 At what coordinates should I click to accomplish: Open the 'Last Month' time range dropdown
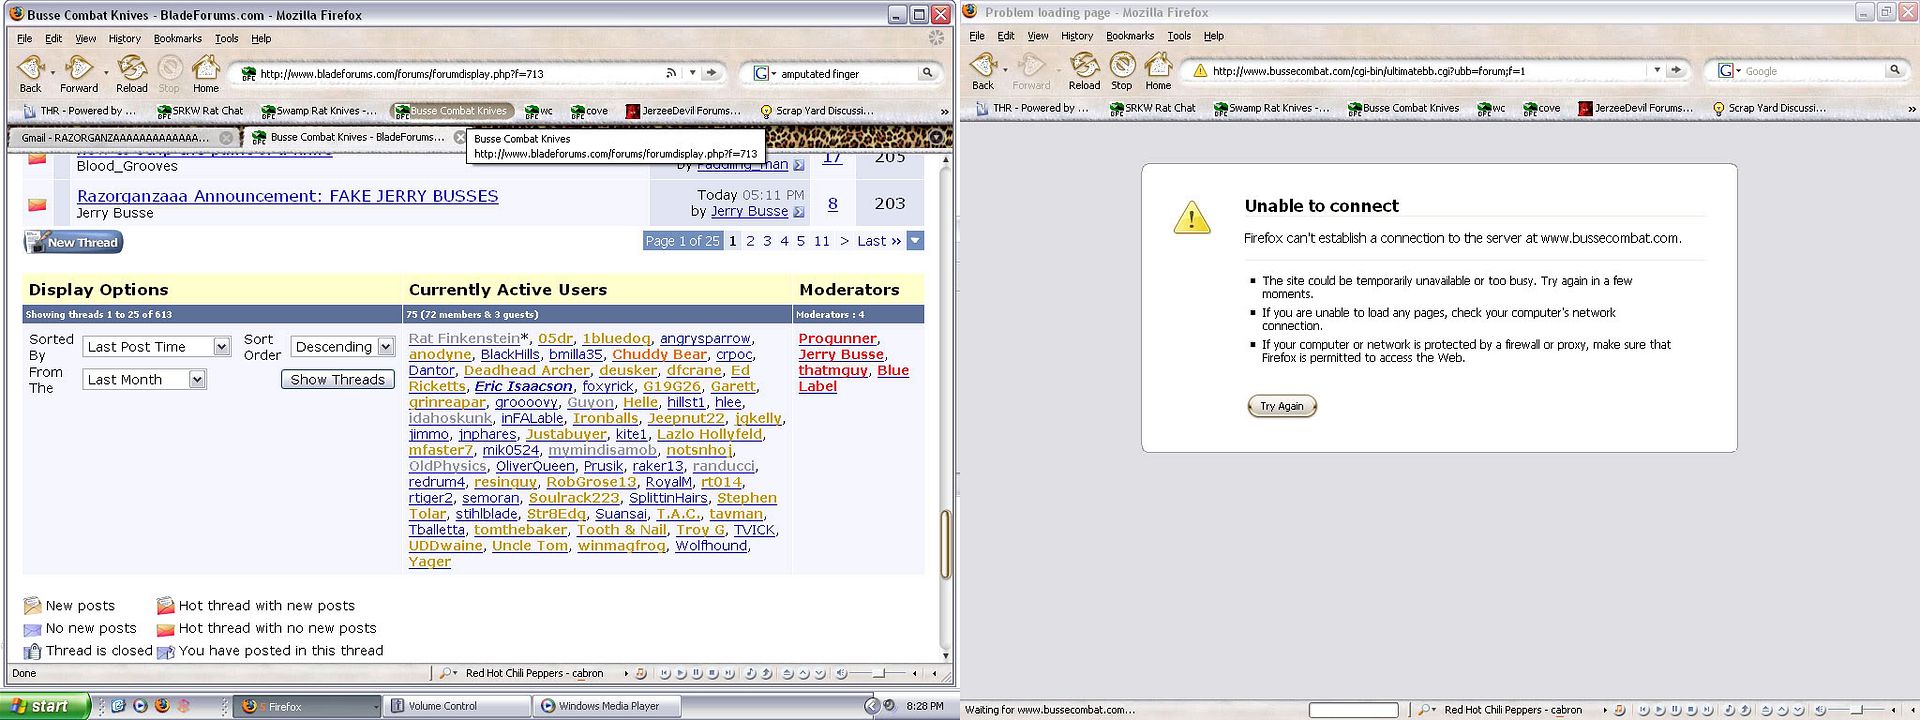[x=197, y=380]
